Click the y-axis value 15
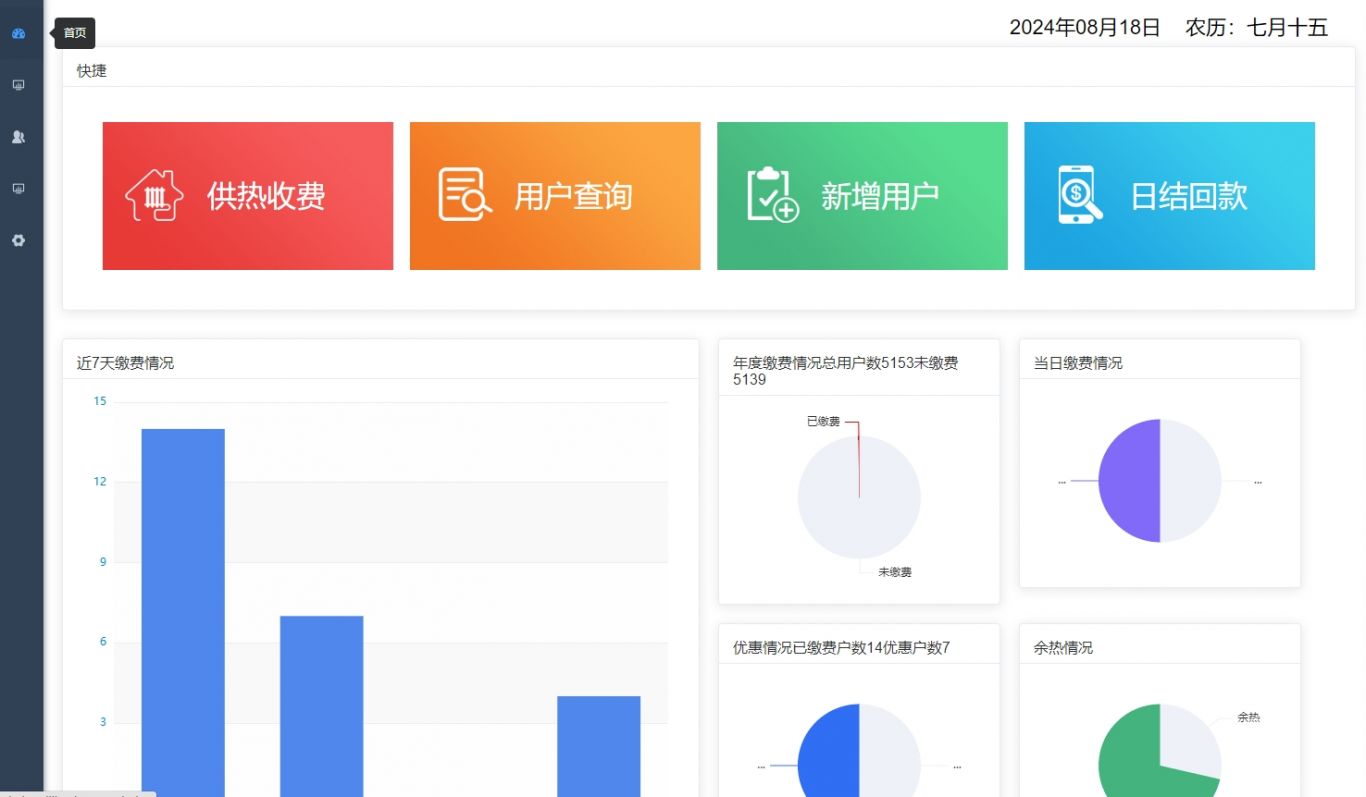 100,401
